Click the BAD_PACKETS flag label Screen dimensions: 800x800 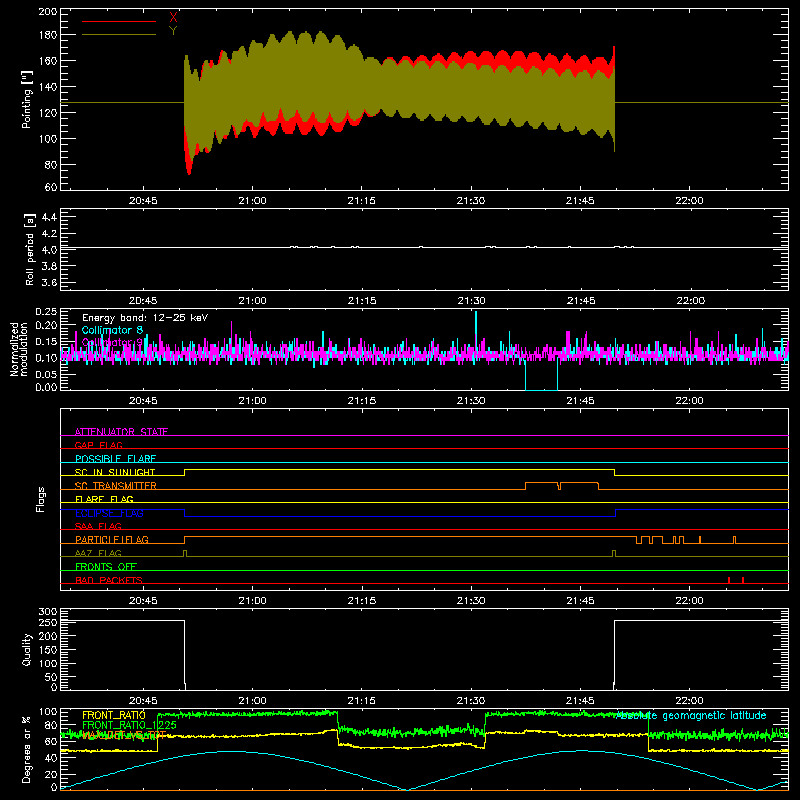[109, 580]
